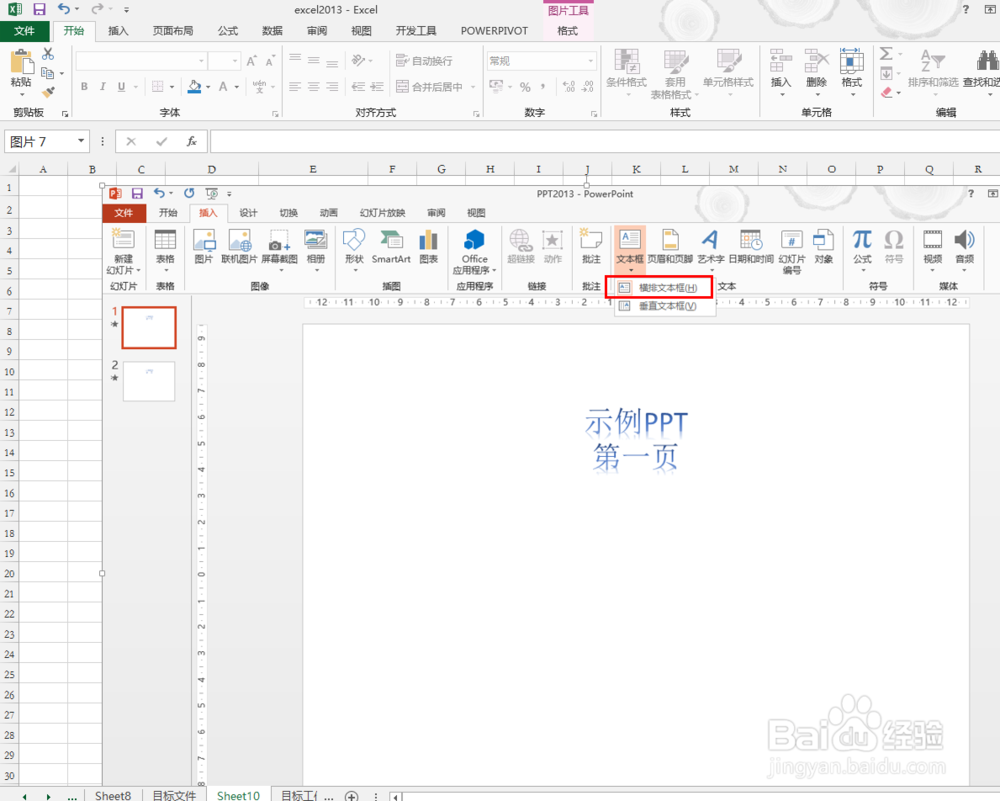Viewport: 1000px width, 801px height.
Task: Switch to Excel's 数据 tab
Action: tap(272, 31)
